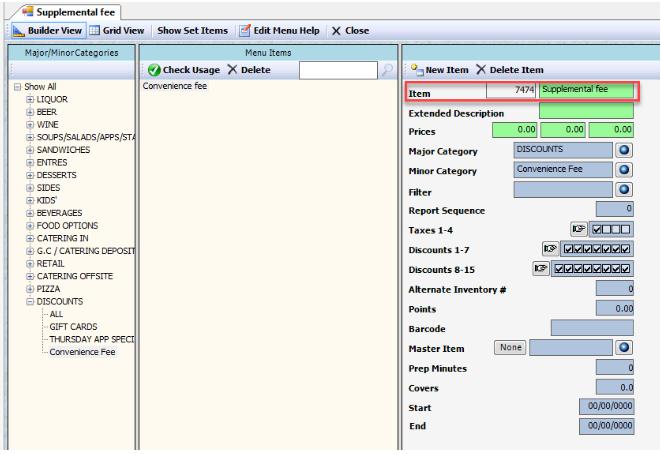Image resolution: width=661 pixels, height=455 pixels.
Task: Click the None button for Master Item
Action: 509,348
